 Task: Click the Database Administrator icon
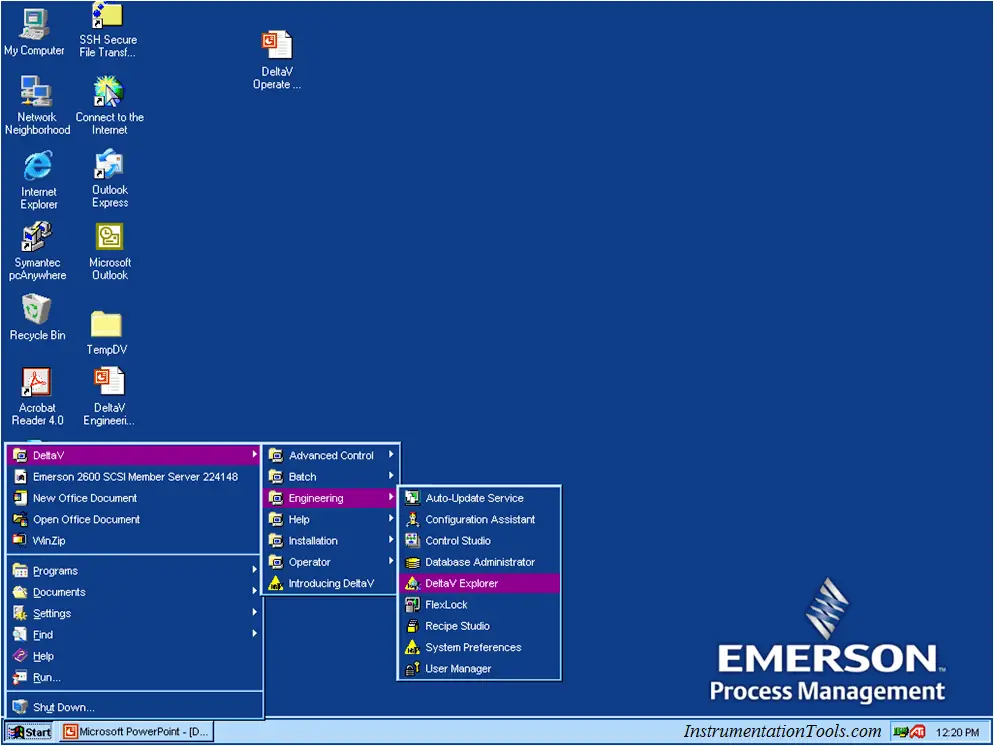[x=412, y=562]
